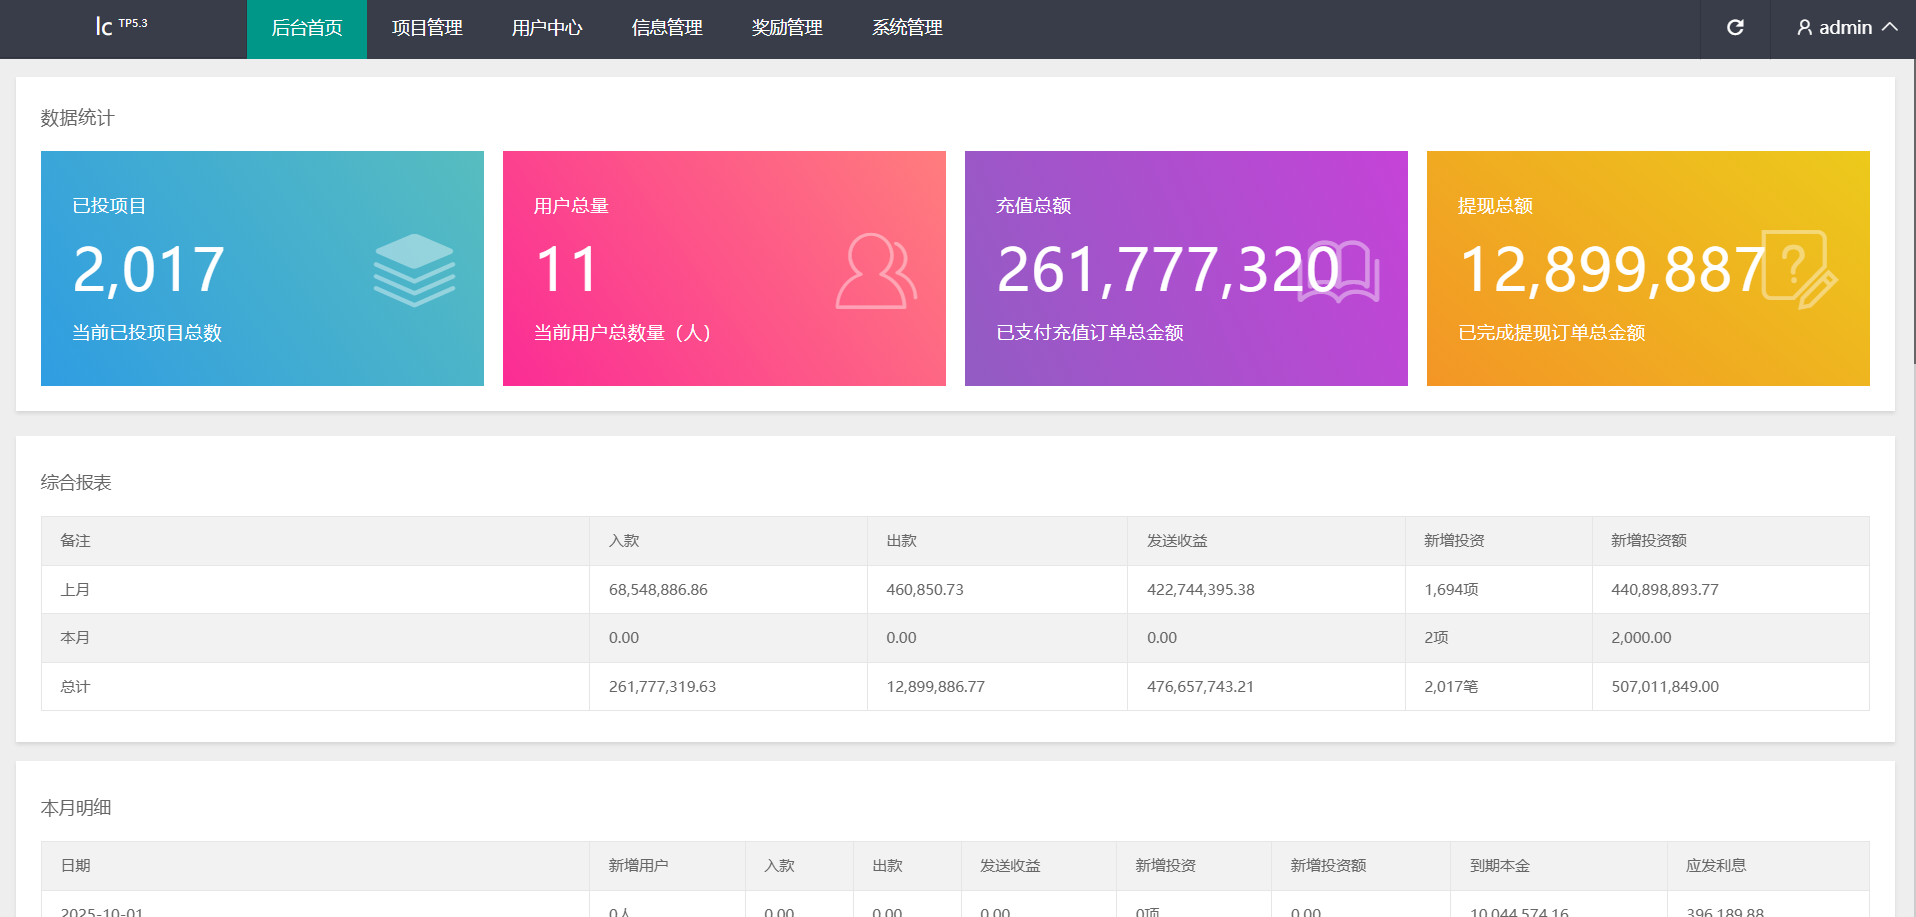Image resolution: width=1916 pixels, height=917 pixels.
Task: Open the 用户中心 menu
Action: [547, 28]
